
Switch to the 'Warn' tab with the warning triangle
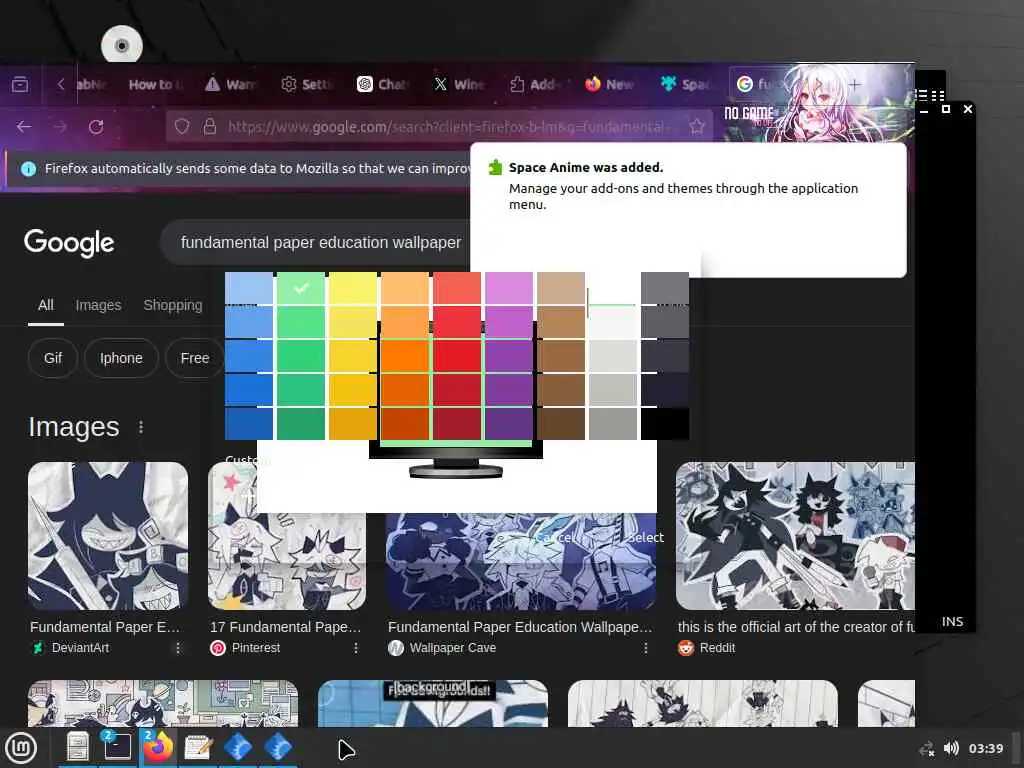[232, 84]
